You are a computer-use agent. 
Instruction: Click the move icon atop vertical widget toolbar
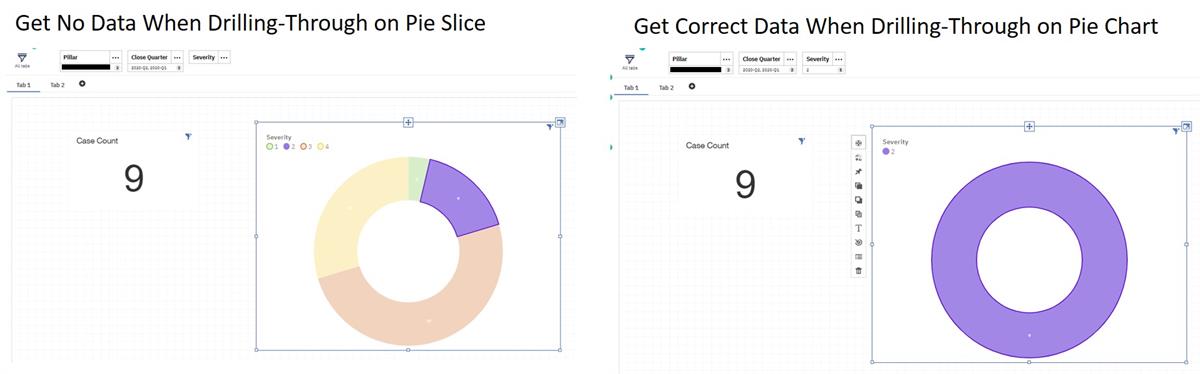tap(858, 144)
